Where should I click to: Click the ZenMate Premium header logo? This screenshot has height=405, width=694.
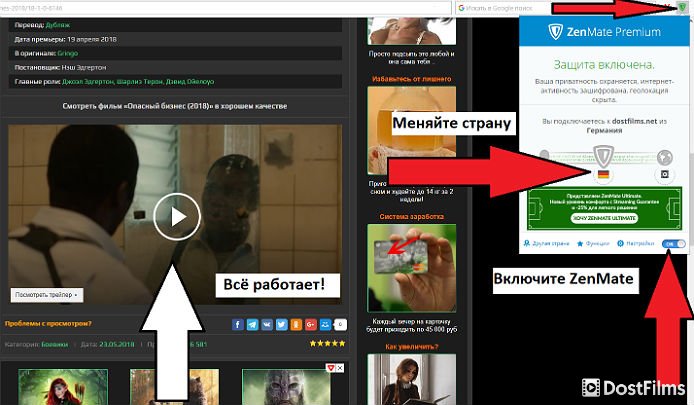click(604, 32)
